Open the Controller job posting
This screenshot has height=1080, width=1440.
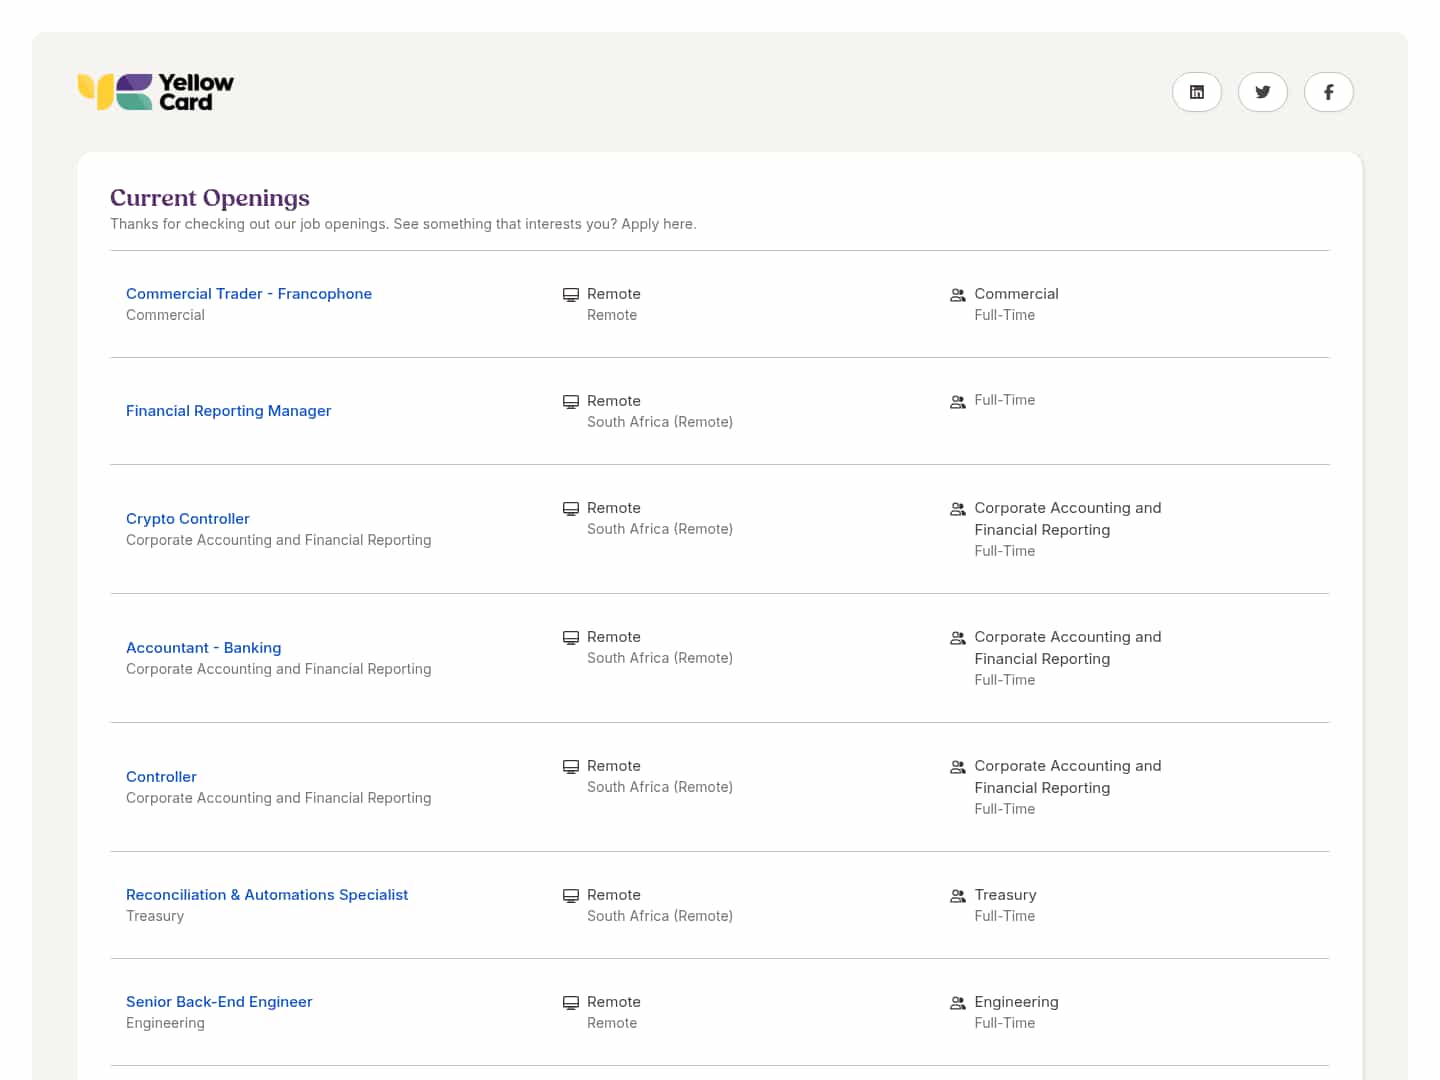(x=161, y=777)
